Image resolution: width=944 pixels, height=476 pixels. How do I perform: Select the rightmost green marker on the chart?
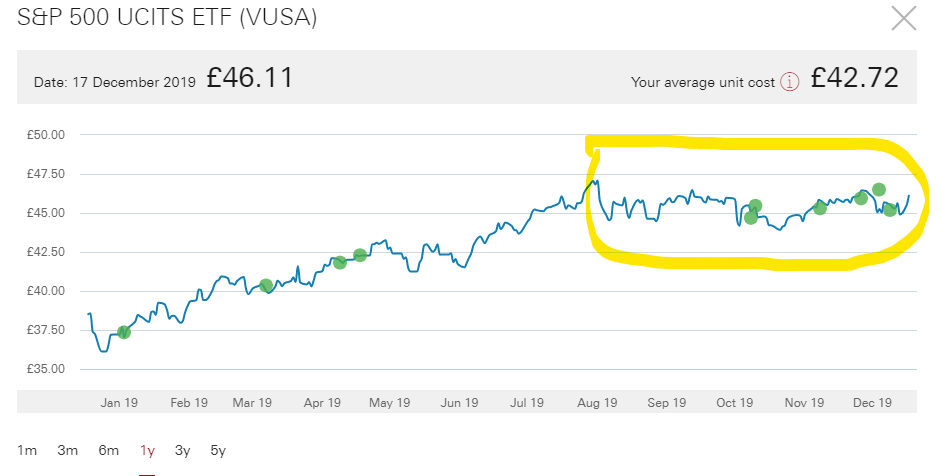coord(890,209)
